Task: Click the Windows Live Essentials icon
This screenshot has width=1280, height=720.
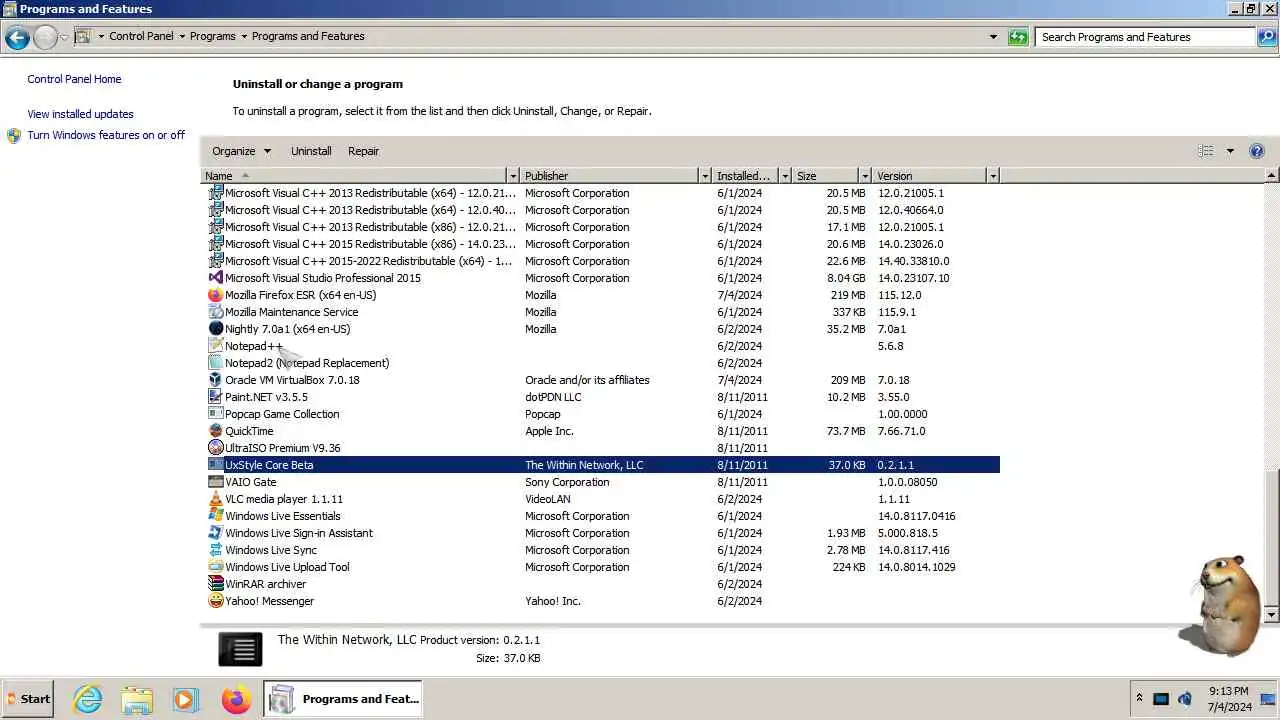Action: point(215,516)
